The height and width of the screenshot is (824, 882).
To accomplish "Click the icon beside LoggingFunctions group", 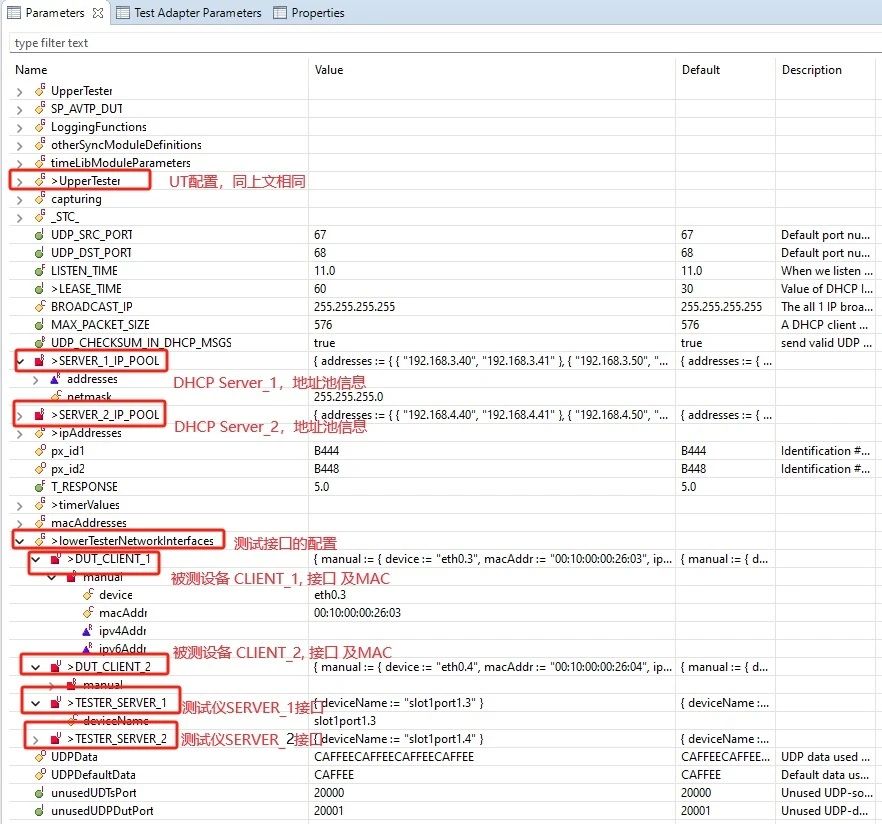I will [x=40, y=127].
